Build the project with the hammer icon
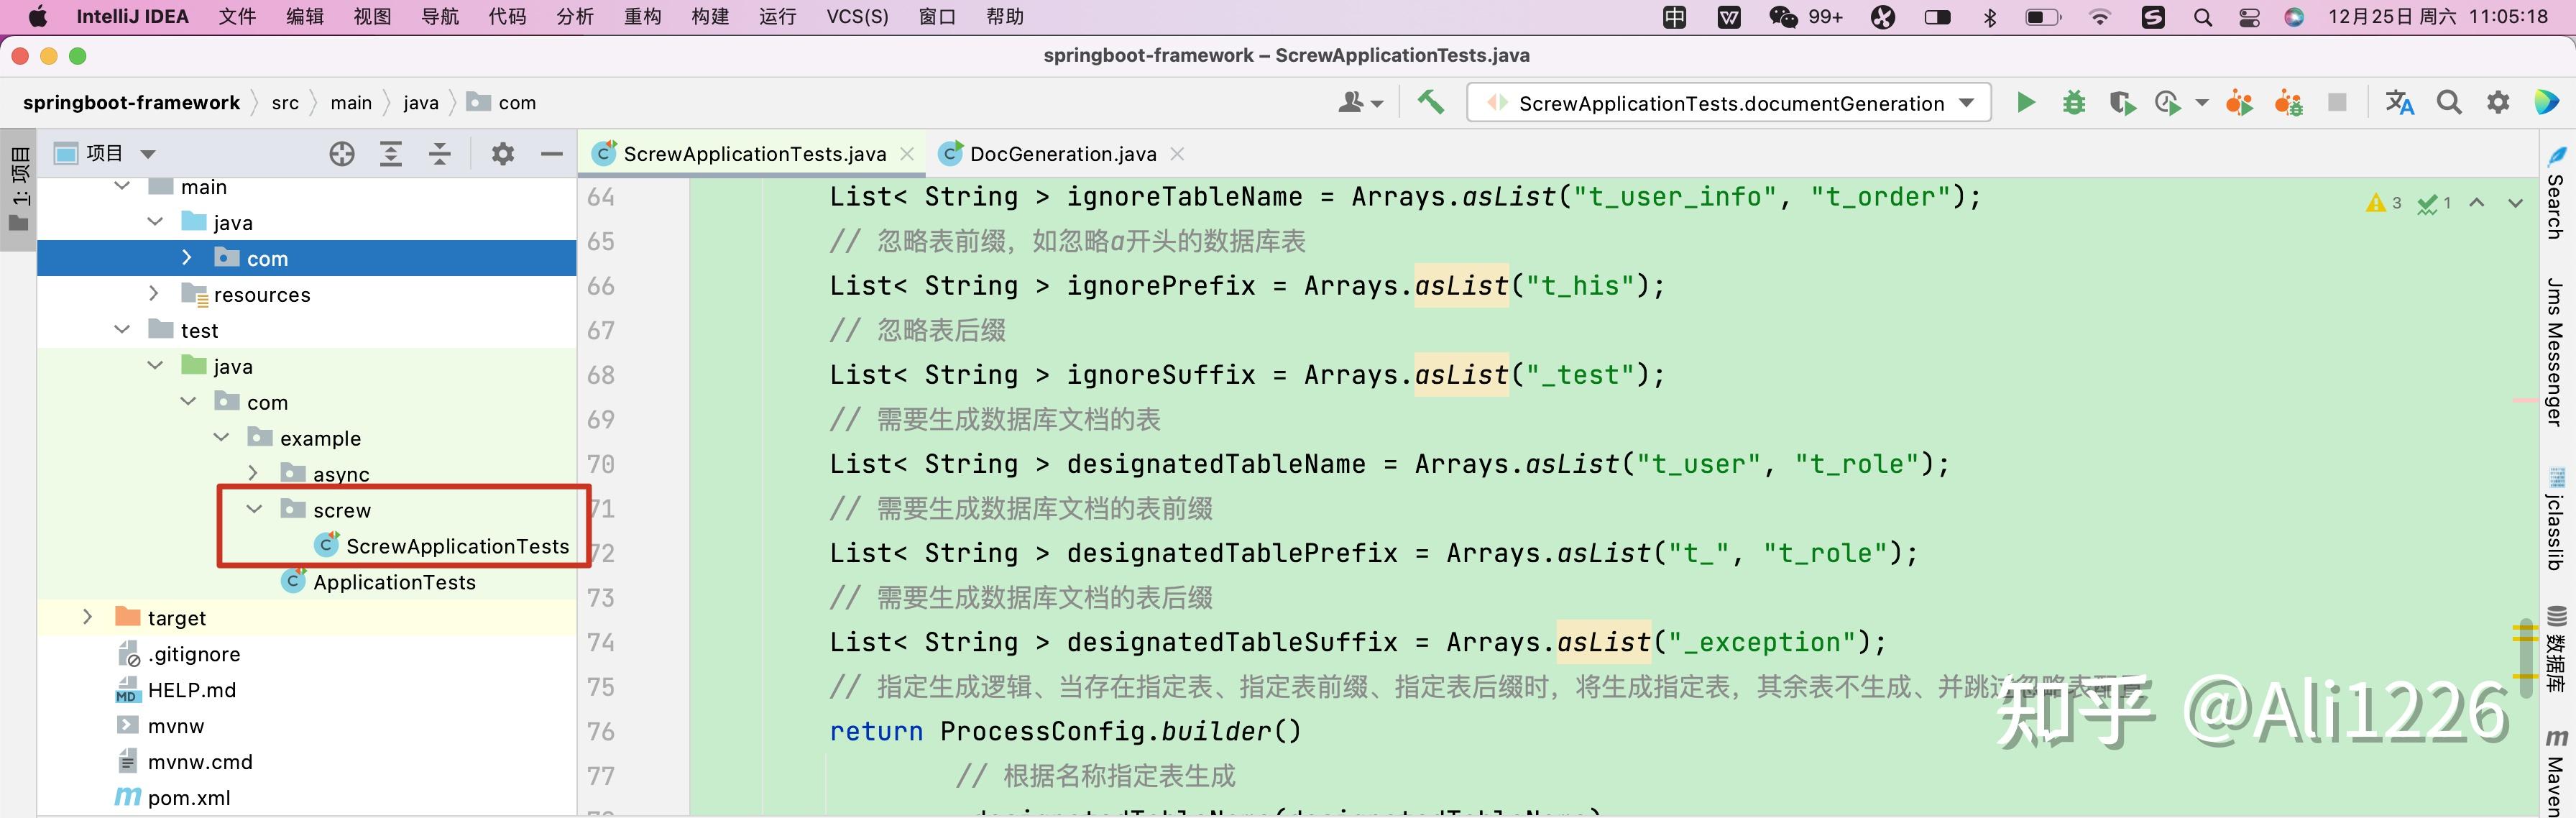 (x=1430, y=102)
